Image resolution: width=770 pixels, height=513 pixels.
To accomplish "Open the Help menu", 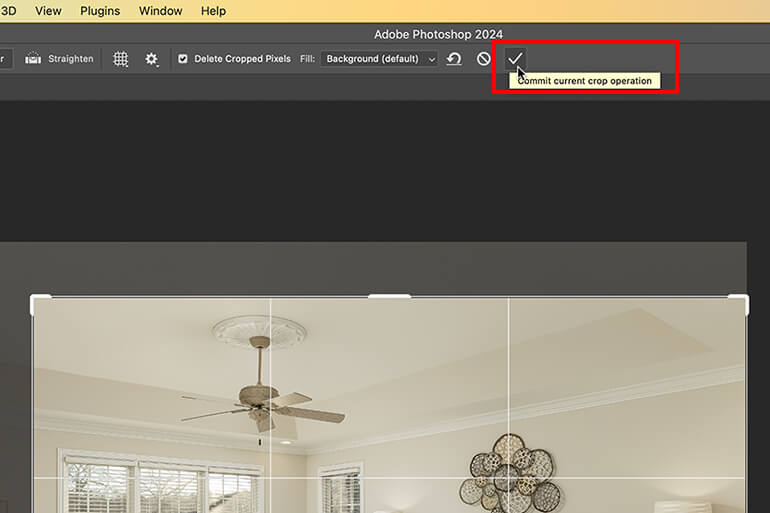I will pyautogui.click(x=213, y=11).
